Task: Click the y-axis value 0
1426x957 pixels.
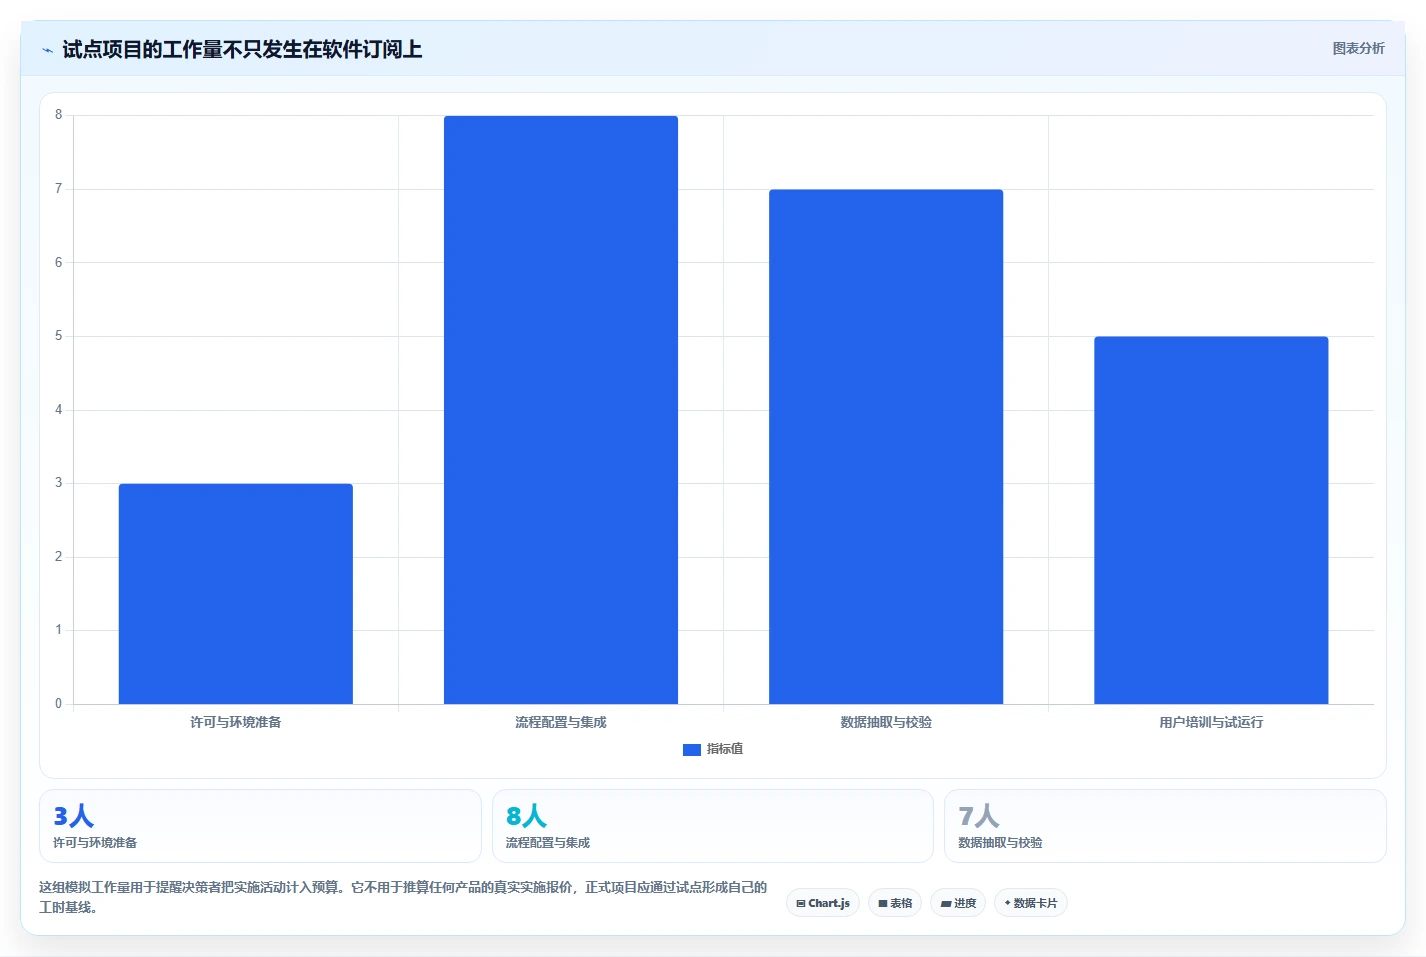Action: (x=58, y=704)
